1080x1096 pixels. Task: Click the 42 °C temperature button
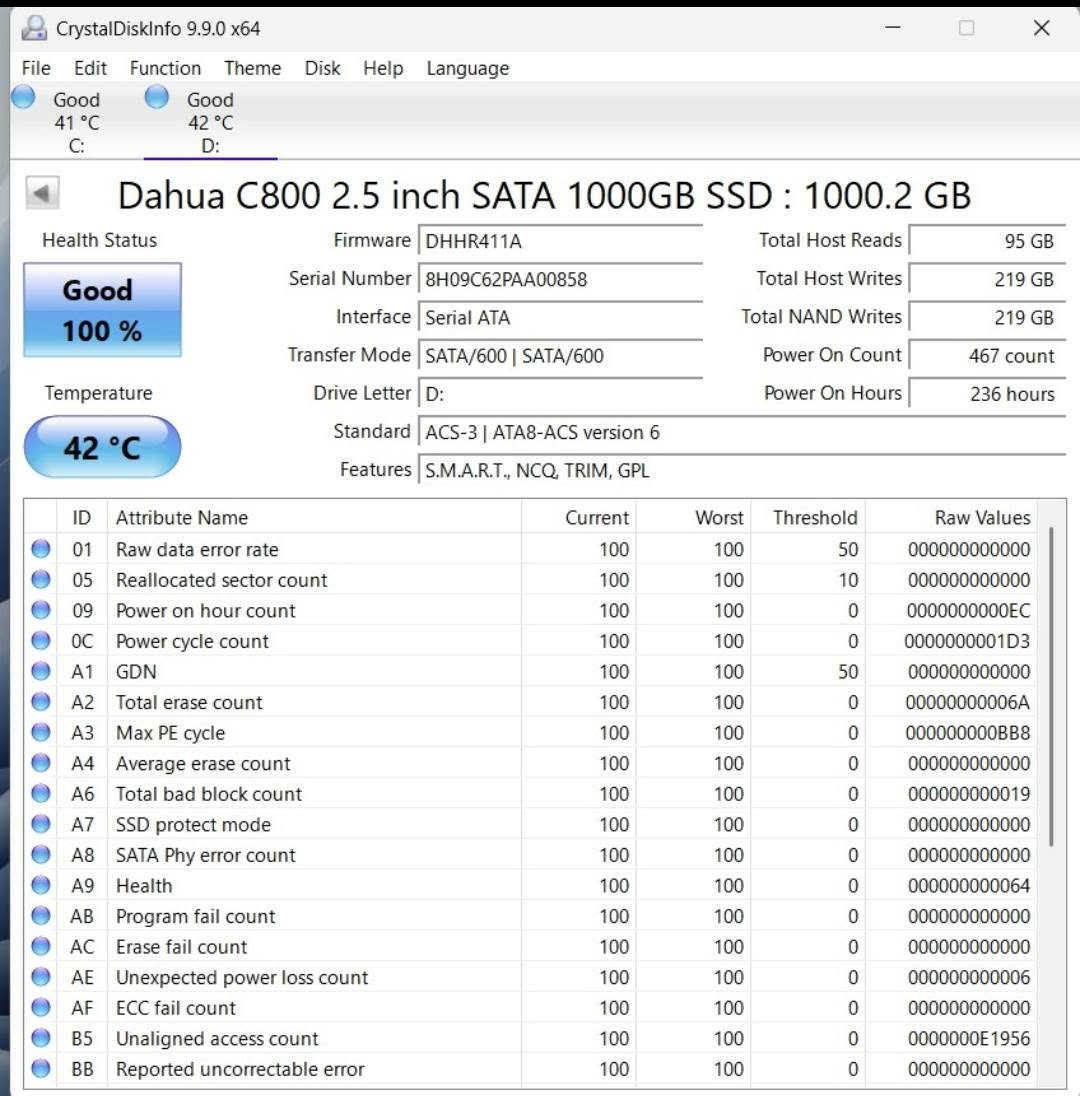pos(103,447)
